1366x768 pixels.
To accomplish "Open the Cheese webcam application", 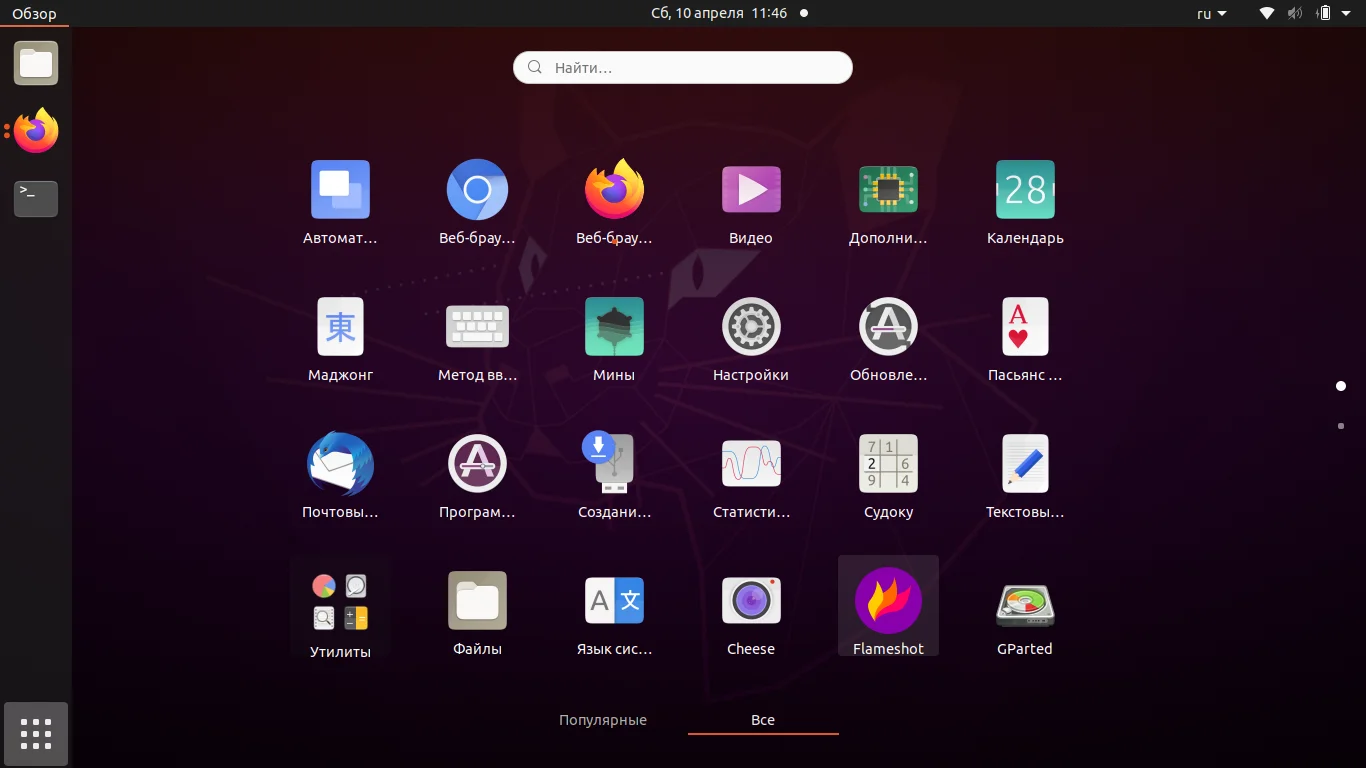I will tap(751, 600).
